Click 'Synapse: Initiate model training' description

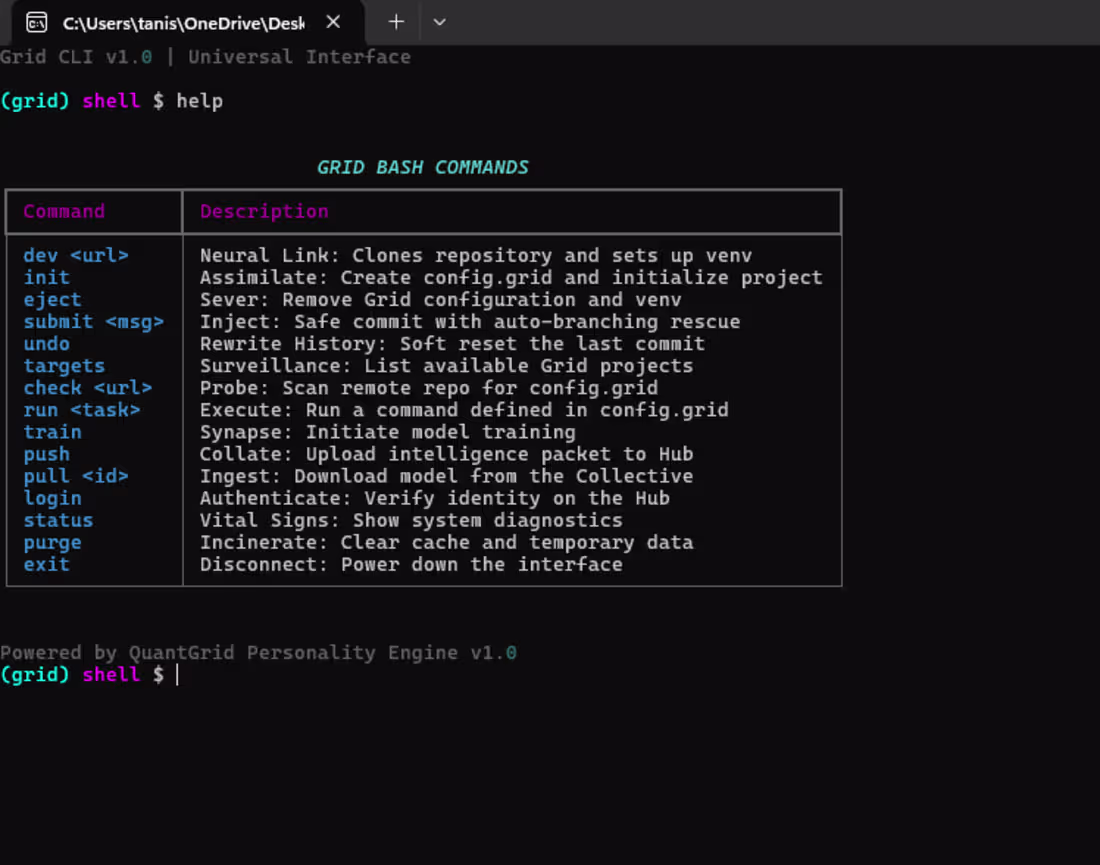coord(387,432)
